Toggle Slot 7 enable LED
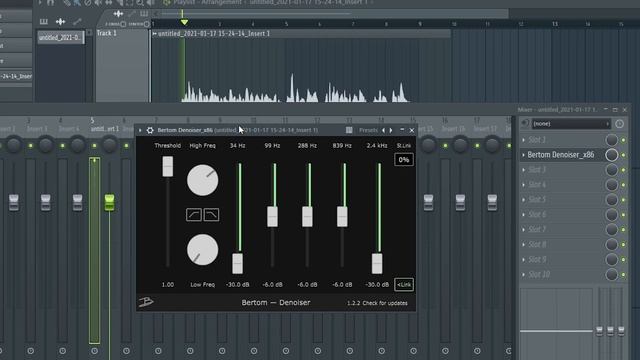The height and width of the screenshot is (360, 640). [x=623, y=229]
